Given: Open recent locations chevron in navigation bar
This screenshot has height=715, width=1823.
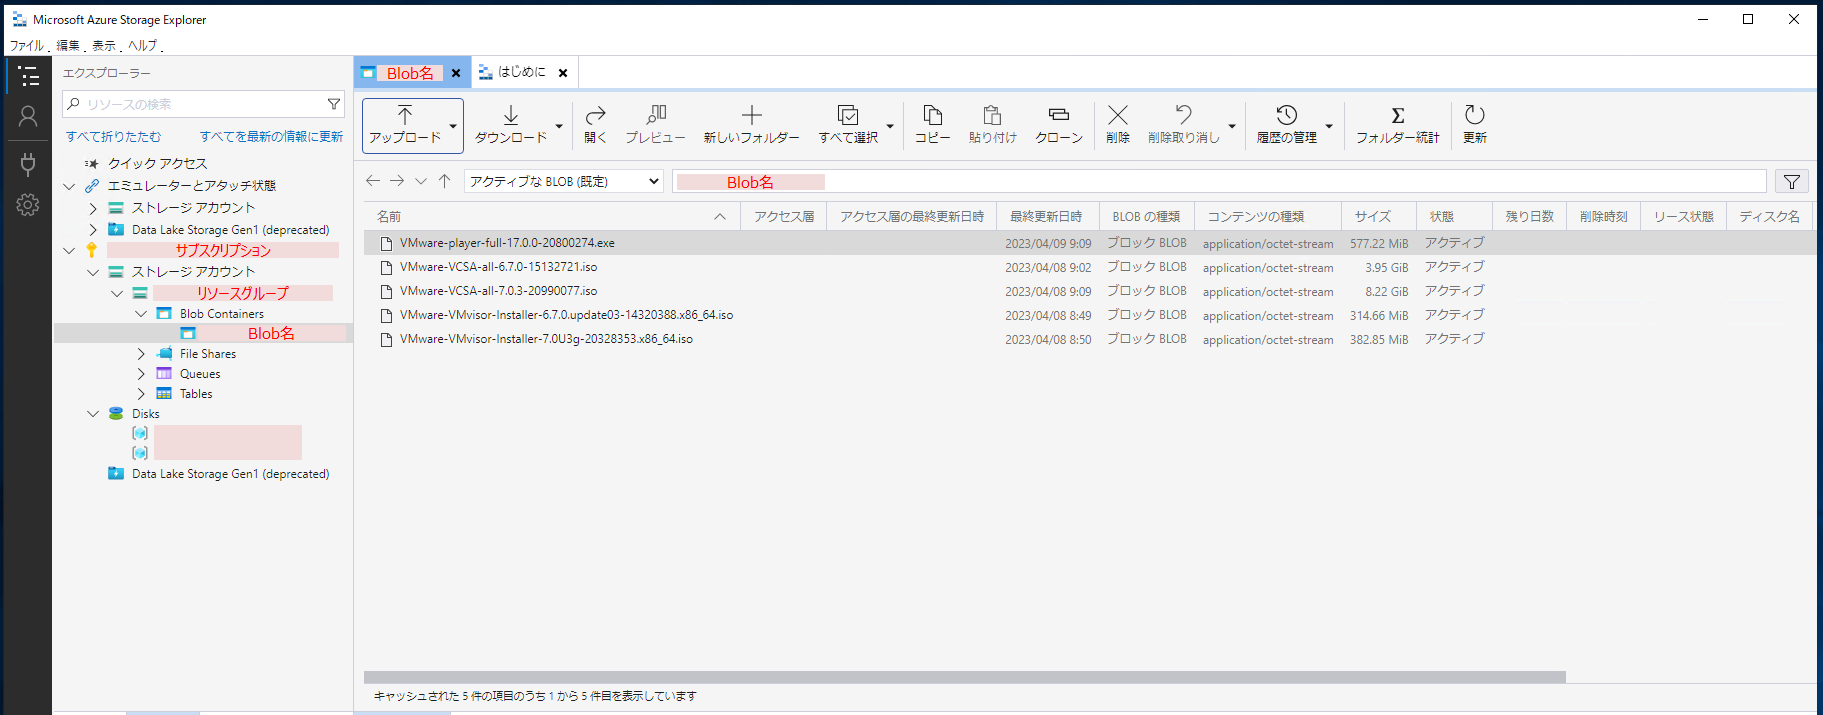Looking at the screenshot, I should 421,181.
